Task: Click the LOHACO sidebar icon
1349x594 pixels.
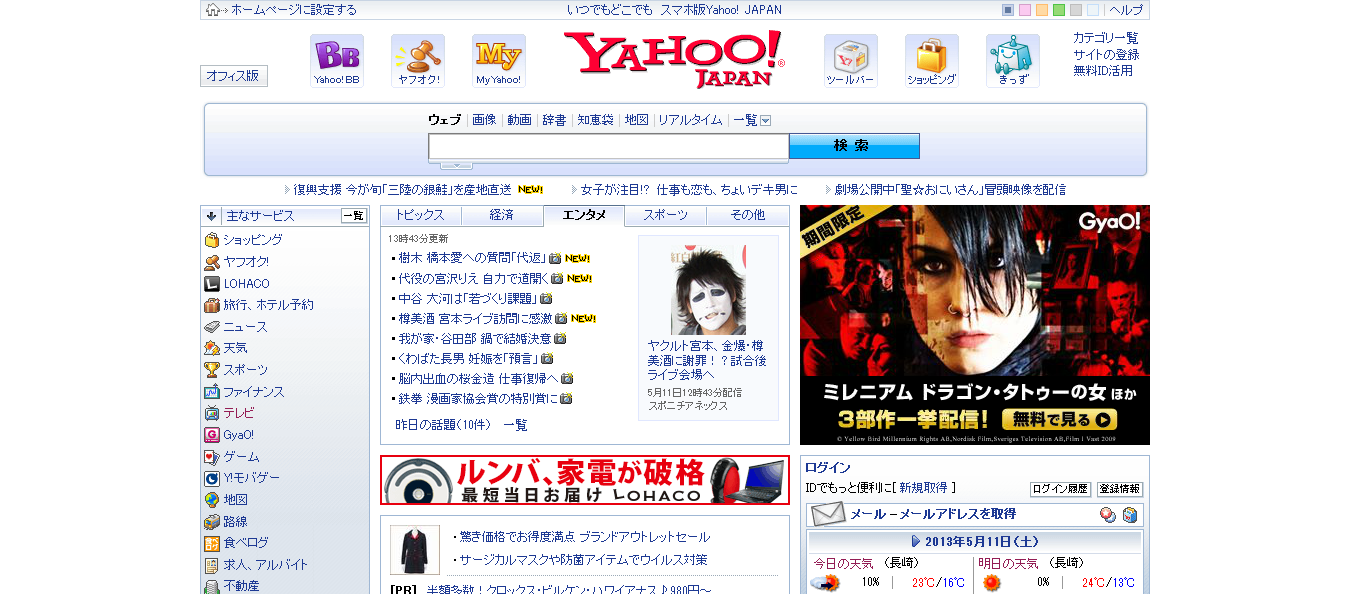Action: pyautogui.click(x=212, y=284)
